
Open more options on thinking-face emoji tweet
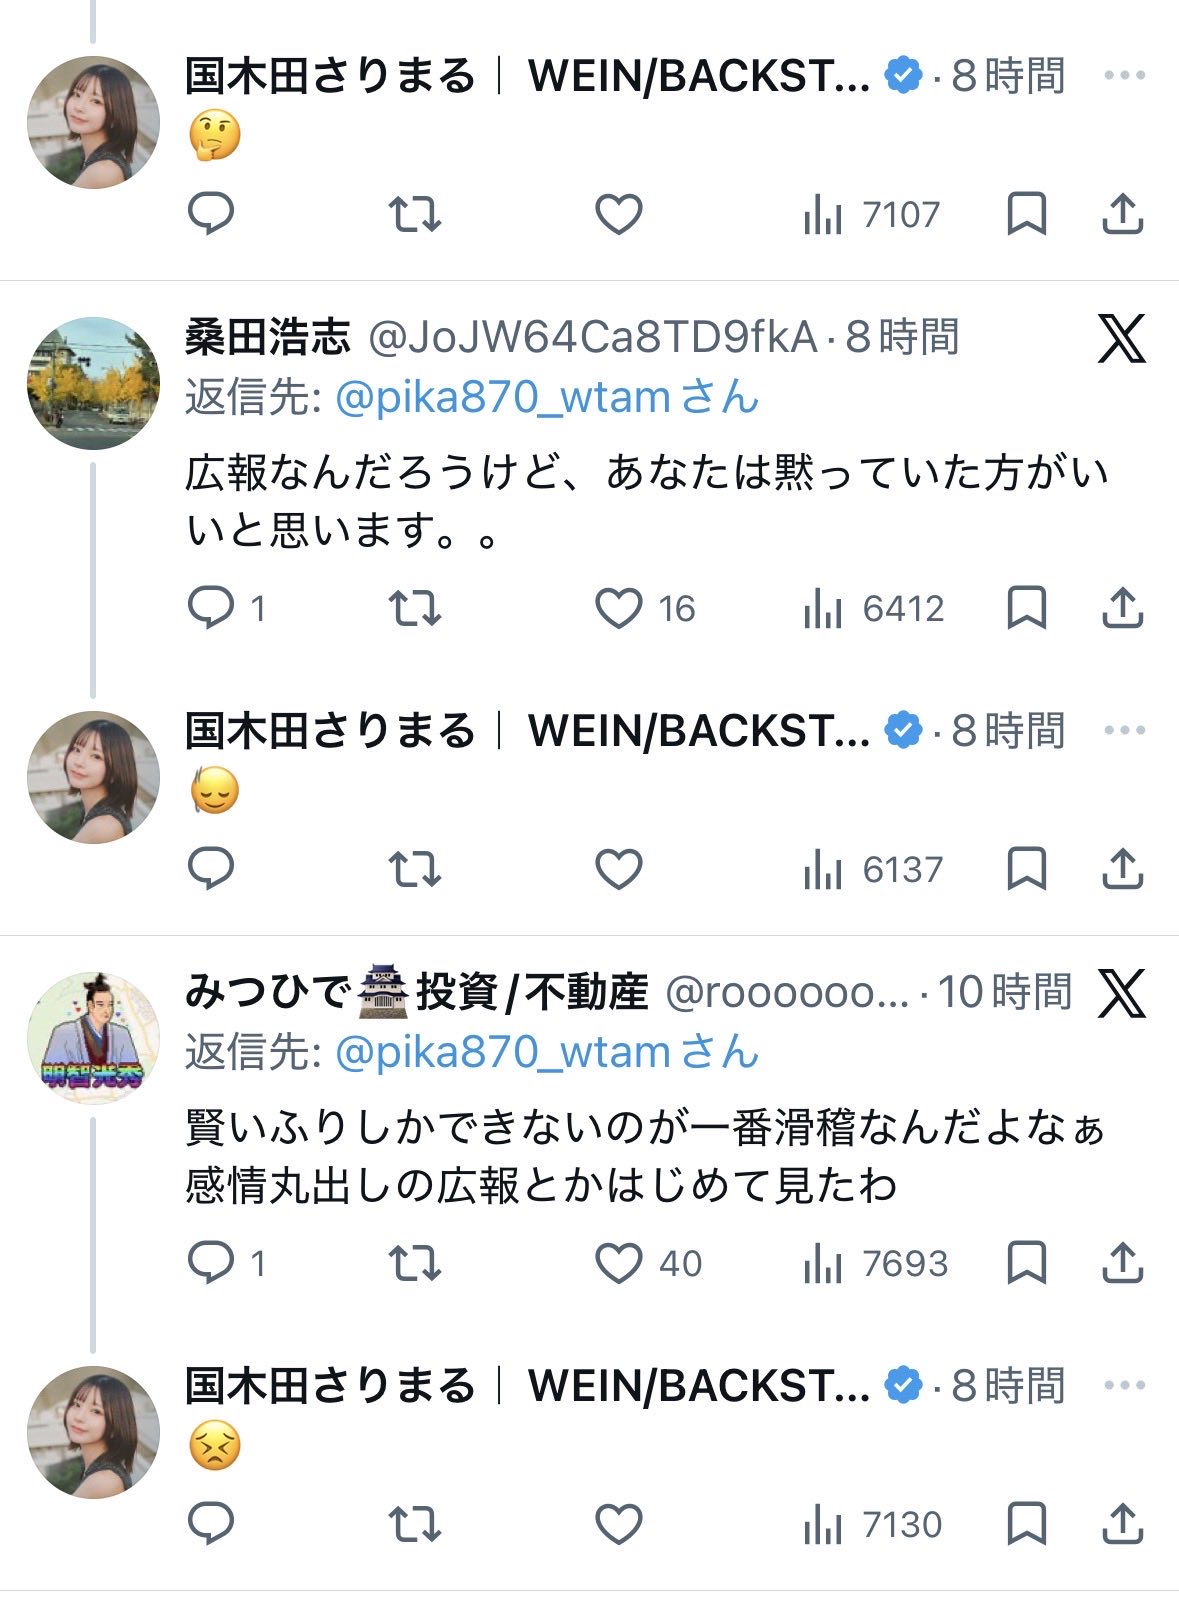[1124, 76]
